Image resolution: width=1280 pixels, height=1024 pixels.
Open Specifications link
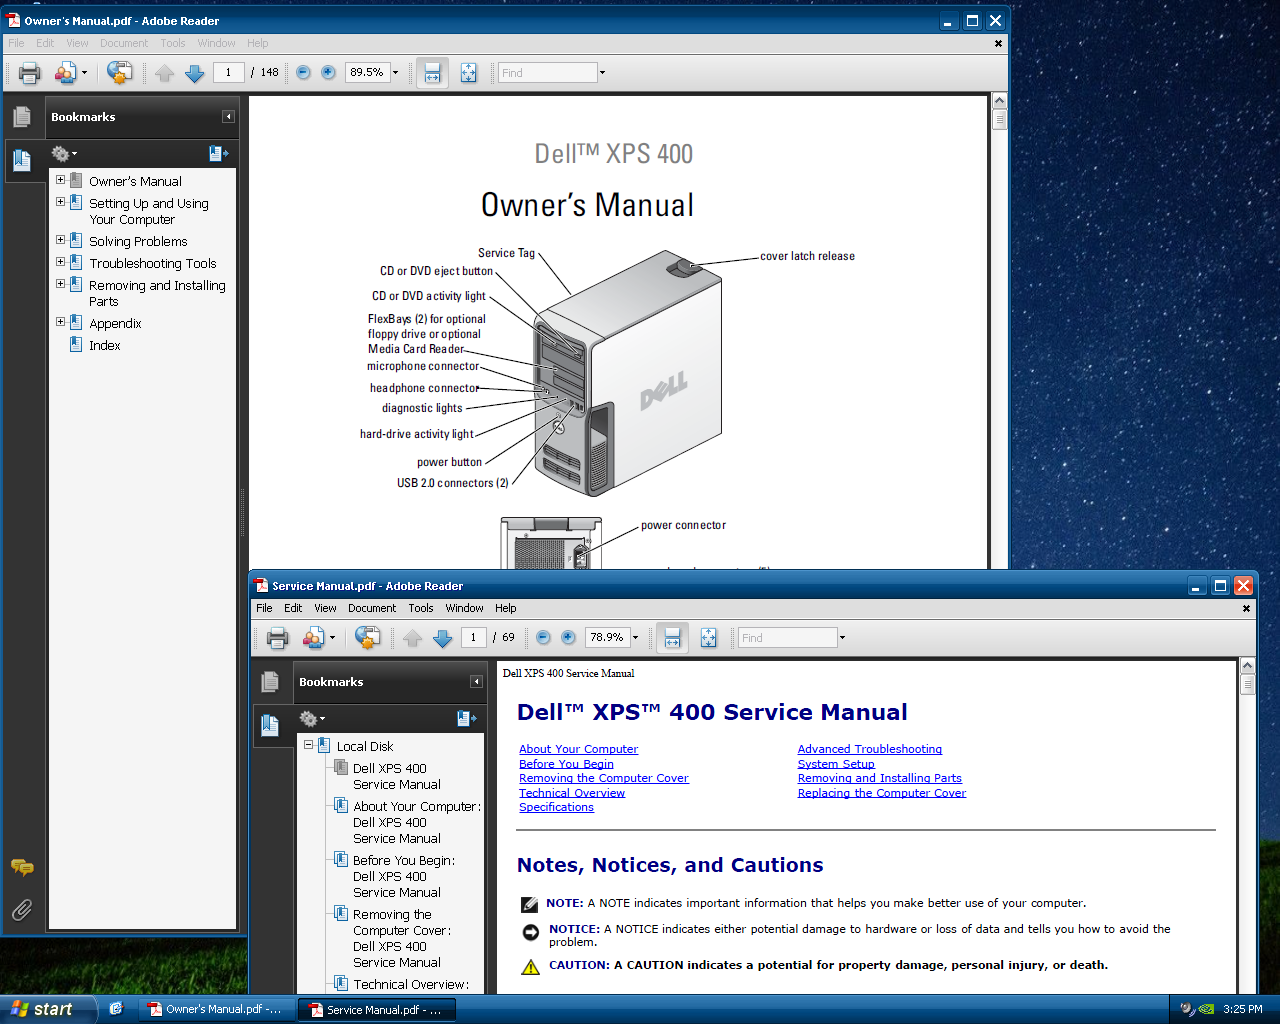point(556,807)
